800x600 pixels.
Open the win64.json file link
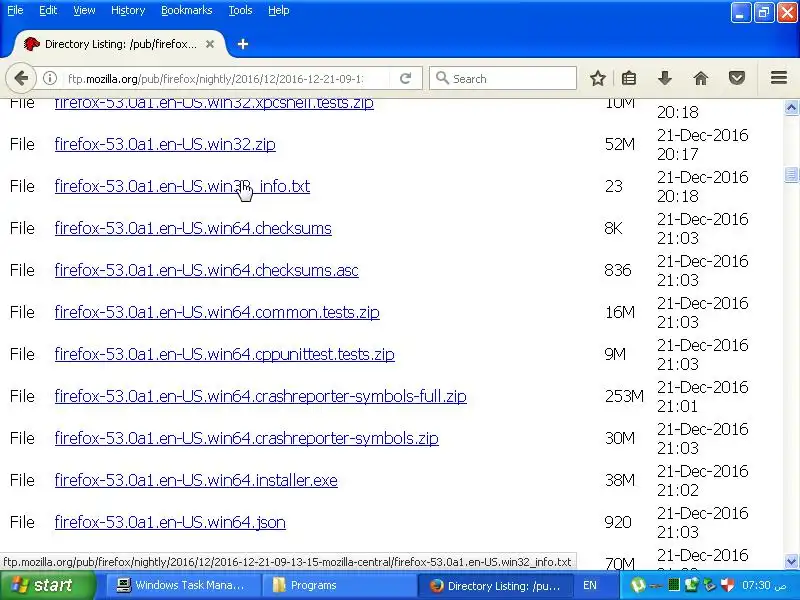click(170, 522)
